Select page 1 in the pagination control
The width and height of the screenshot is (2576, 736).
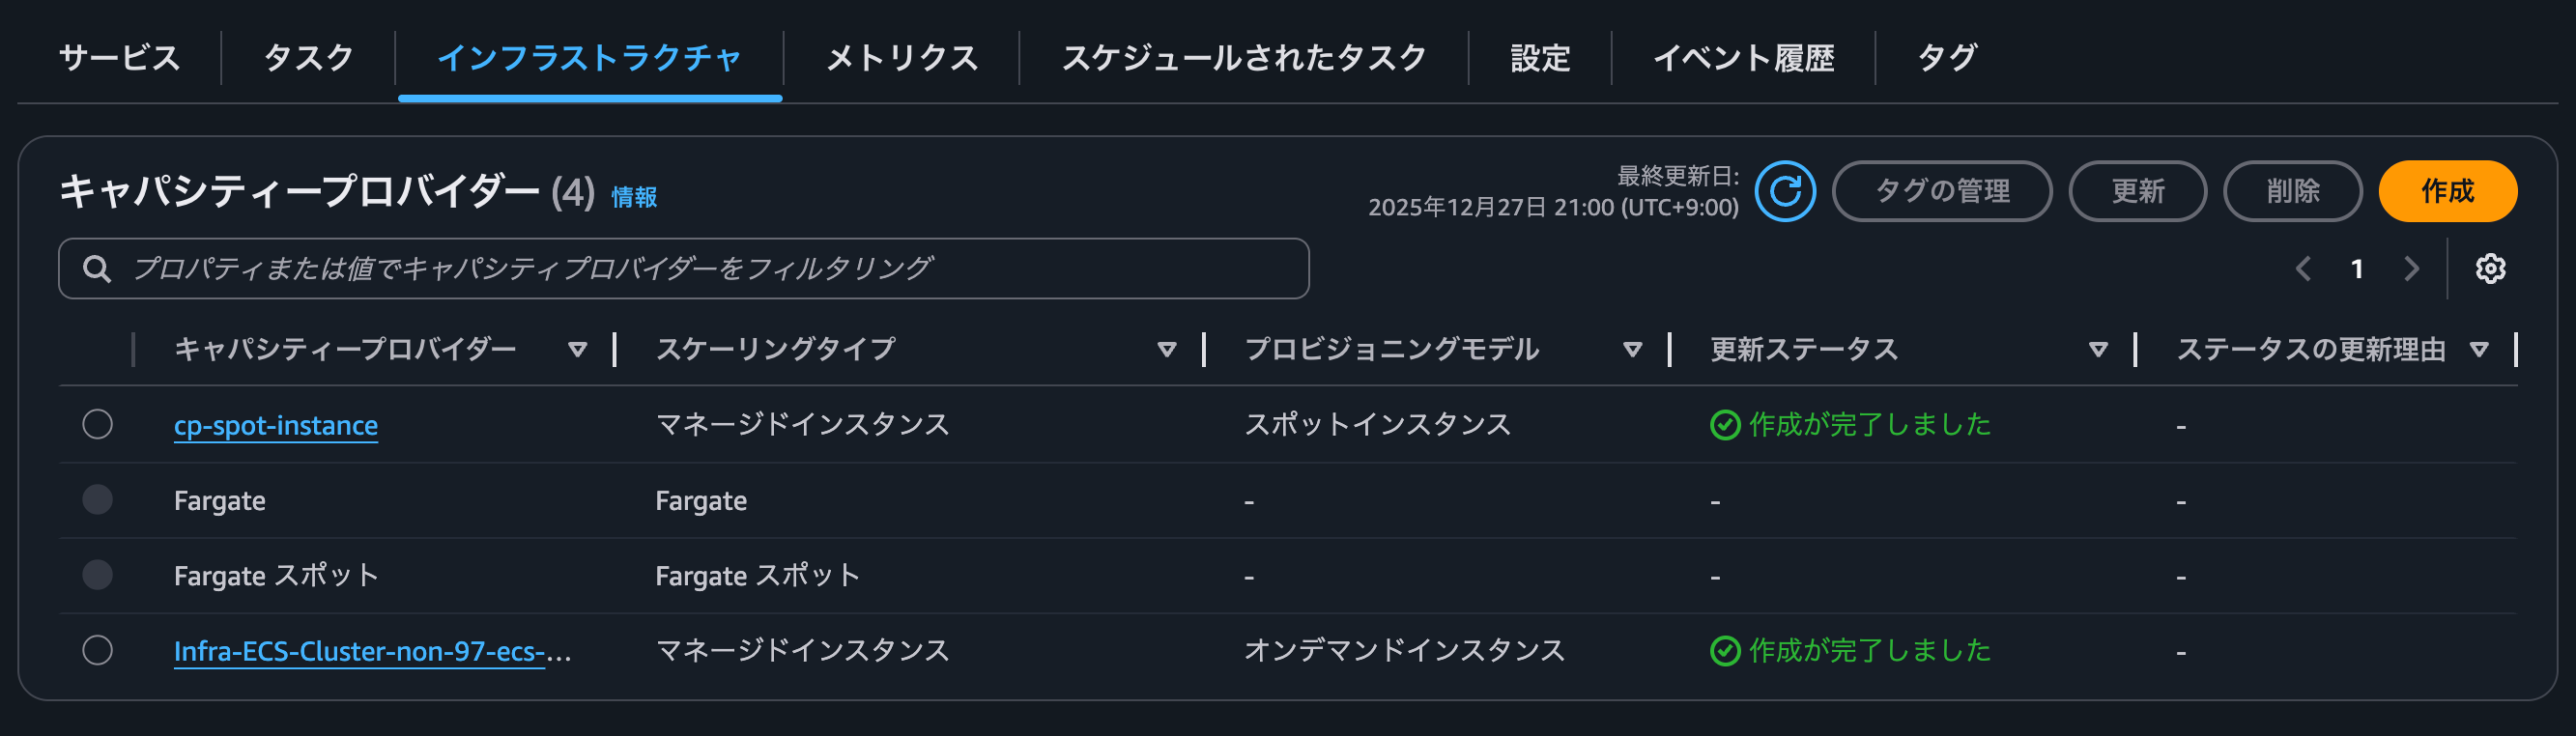pyautogui.click(x=2358, y=268)
